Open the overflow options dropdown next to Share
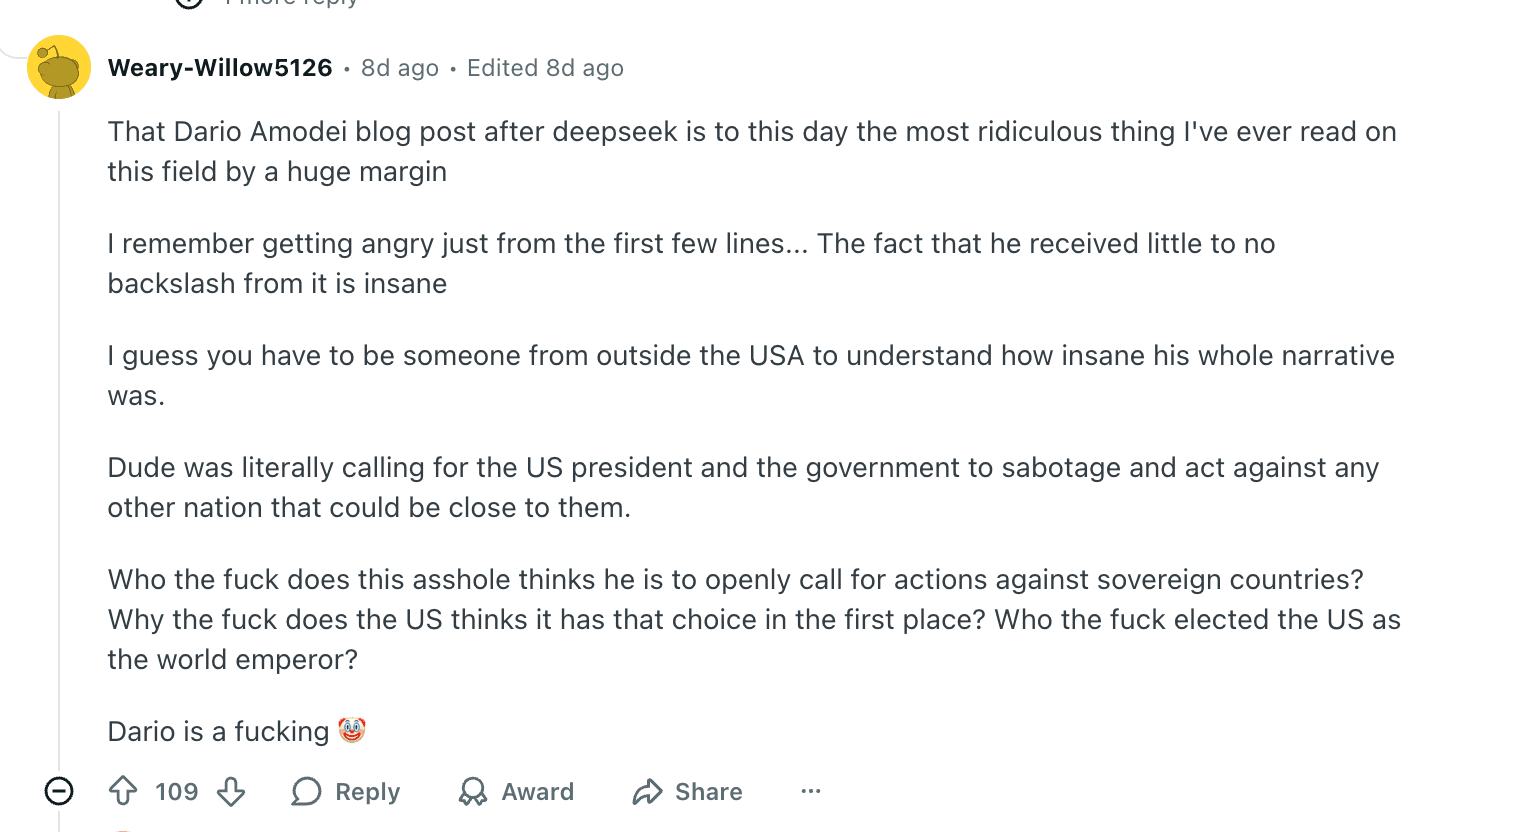 (x=810, y=791)
